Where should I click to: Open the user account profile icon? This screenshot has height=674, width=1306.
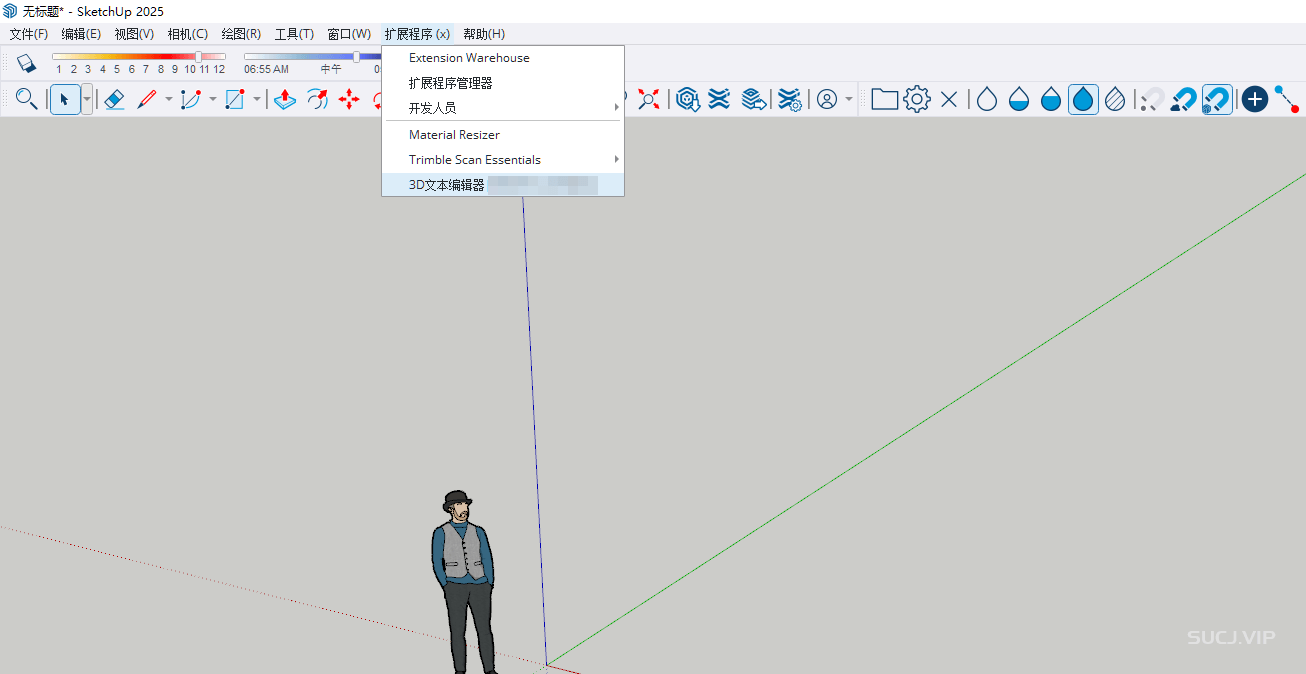[827, 99]
